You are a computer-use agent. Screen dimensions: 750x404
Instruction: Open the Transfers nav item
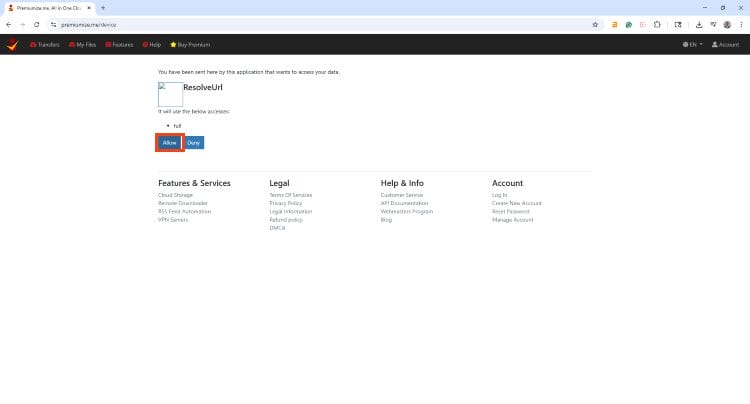(45, 44)
